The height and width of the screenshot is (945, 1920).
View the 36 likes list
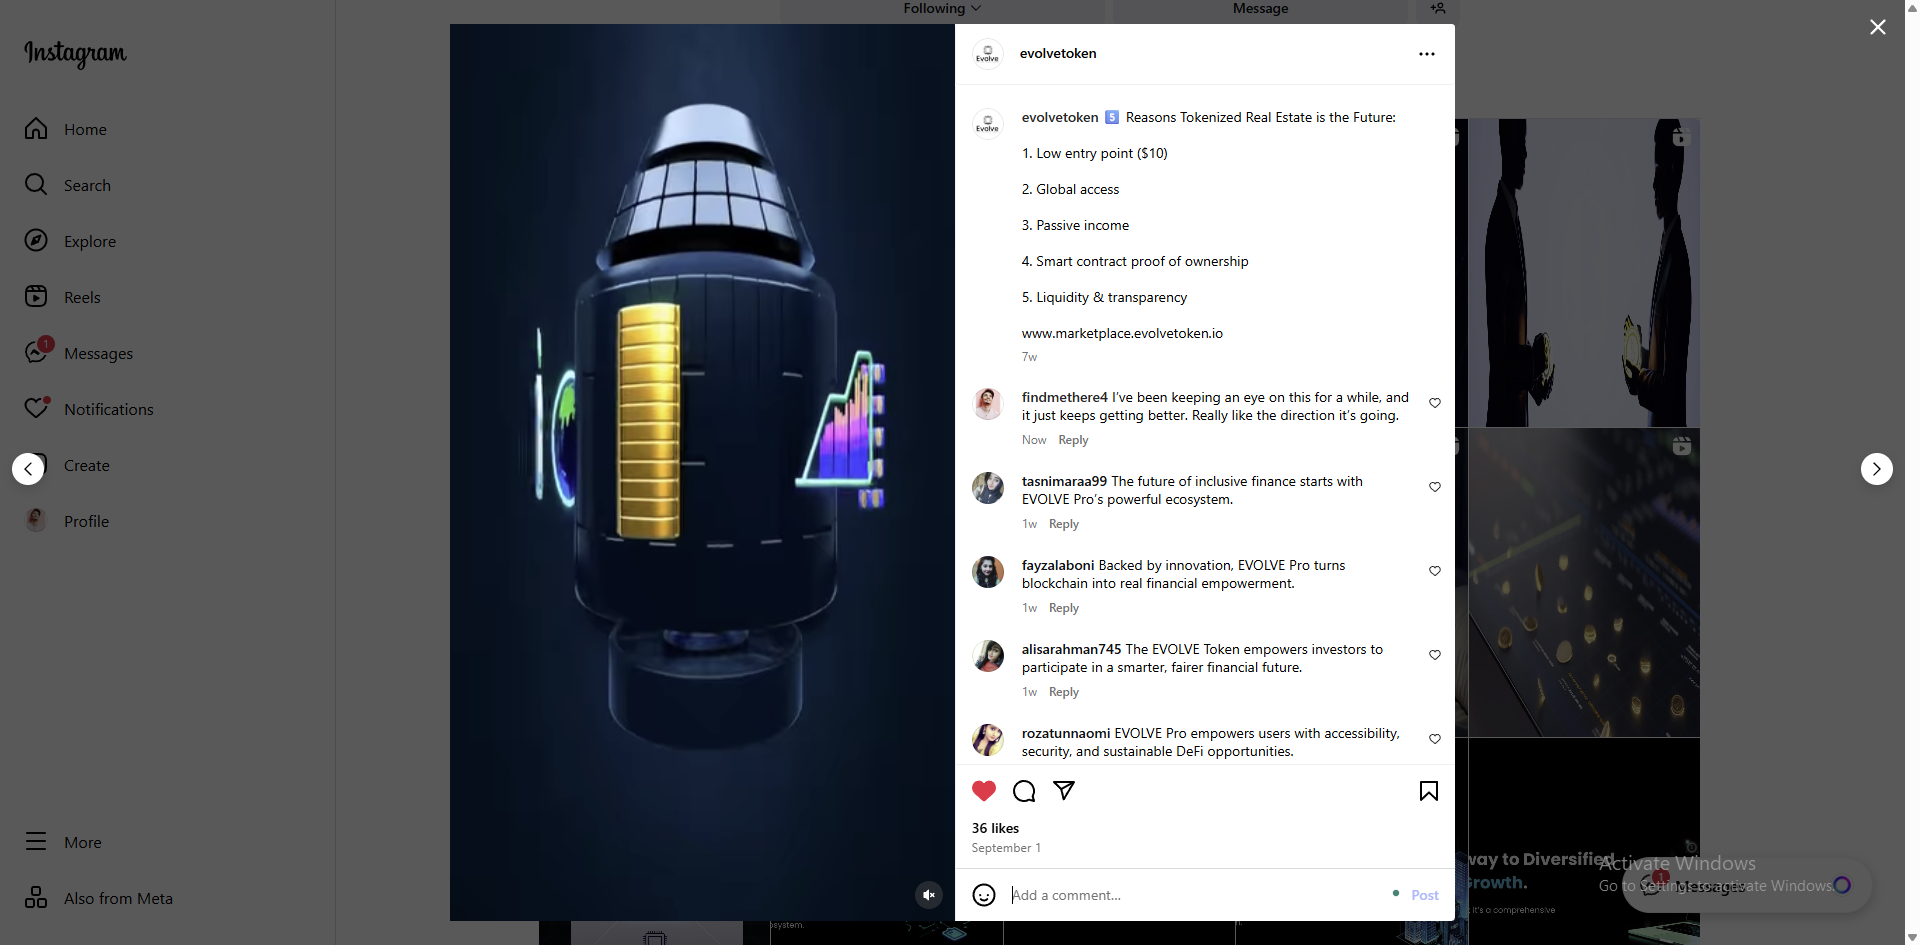pyautogui.click(x=995, y=828)
